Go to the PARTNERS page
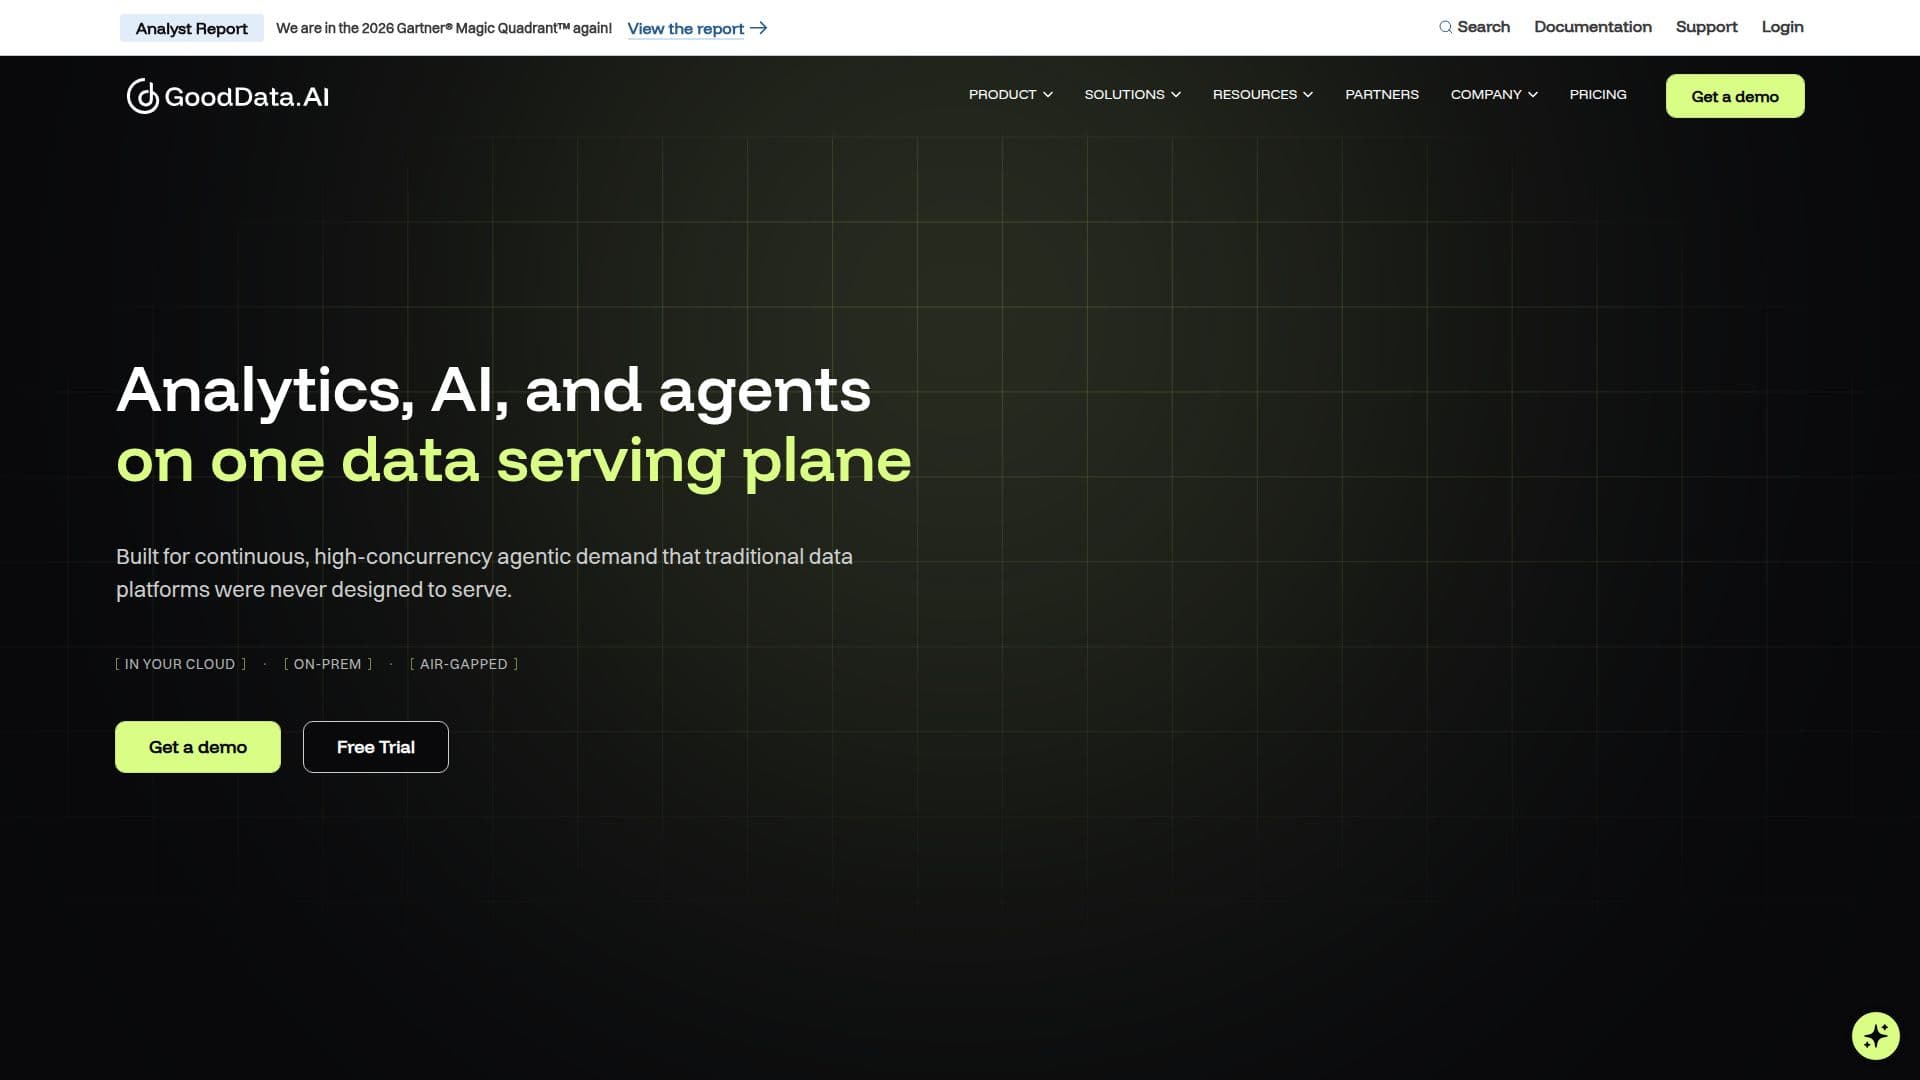 coord(1382,94)
